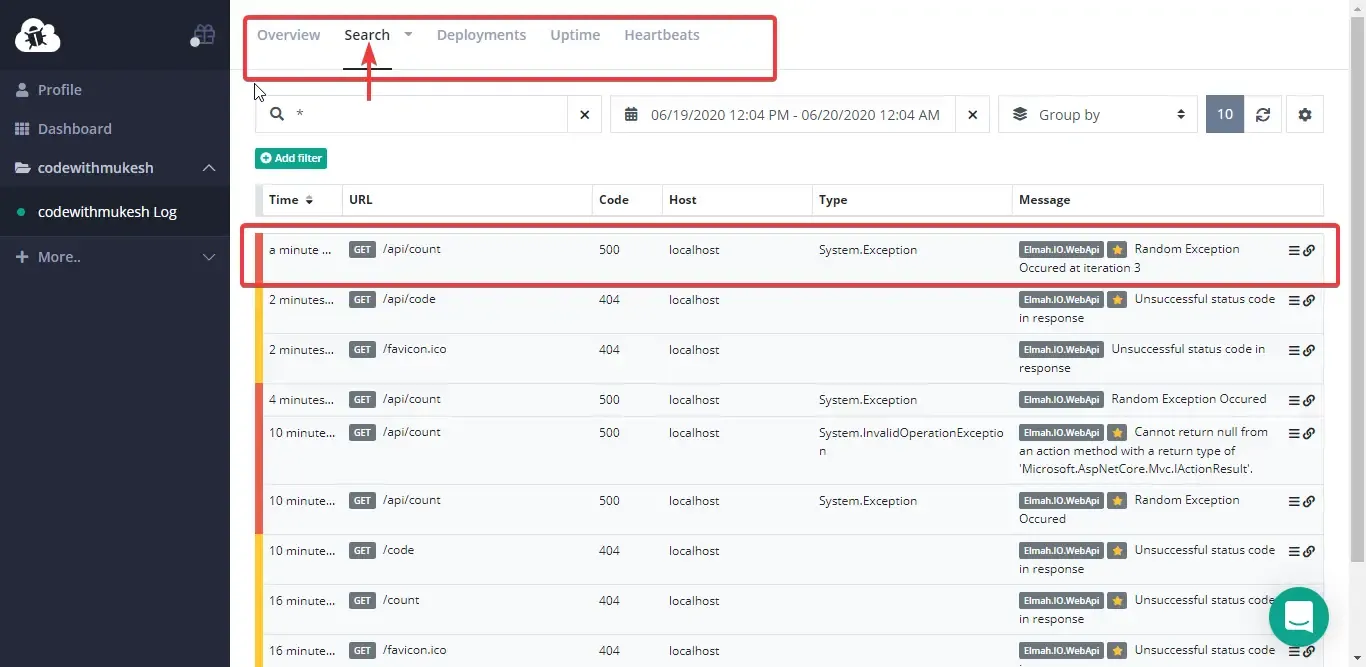The image size is (1366, 667).
Task: Open the Uptime tab
Action: click(x=574, y=34)
